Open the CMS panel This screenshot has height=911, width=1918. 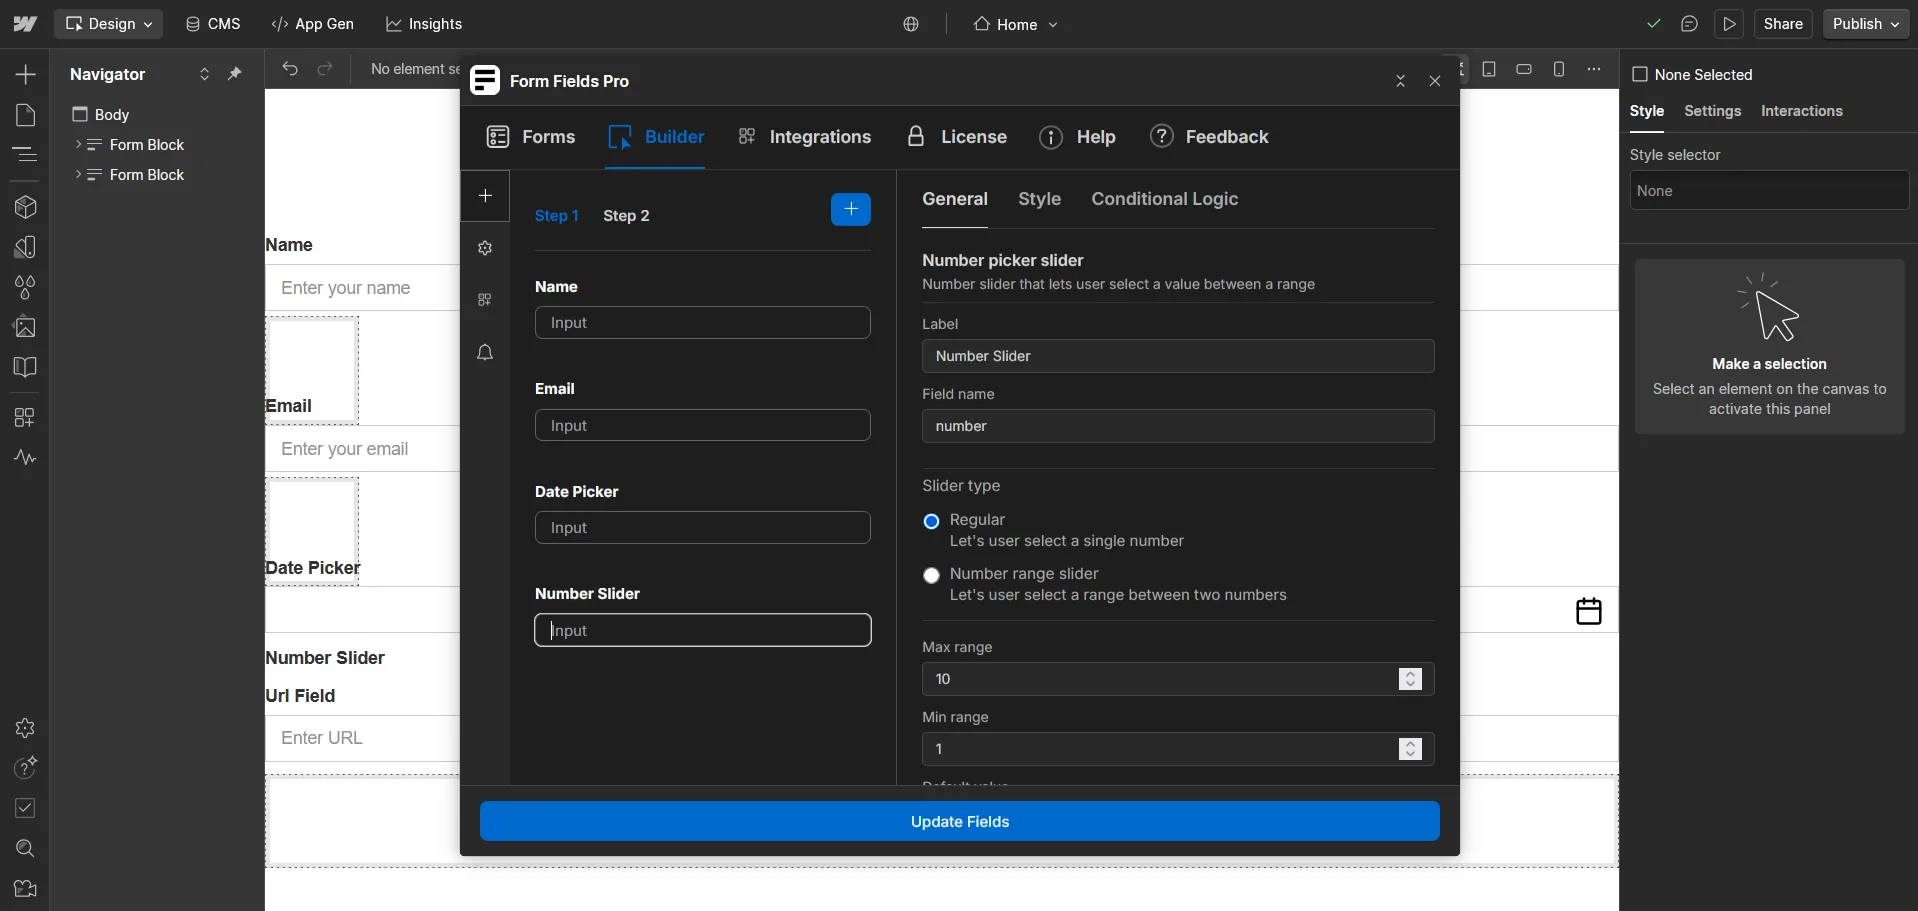213,24
